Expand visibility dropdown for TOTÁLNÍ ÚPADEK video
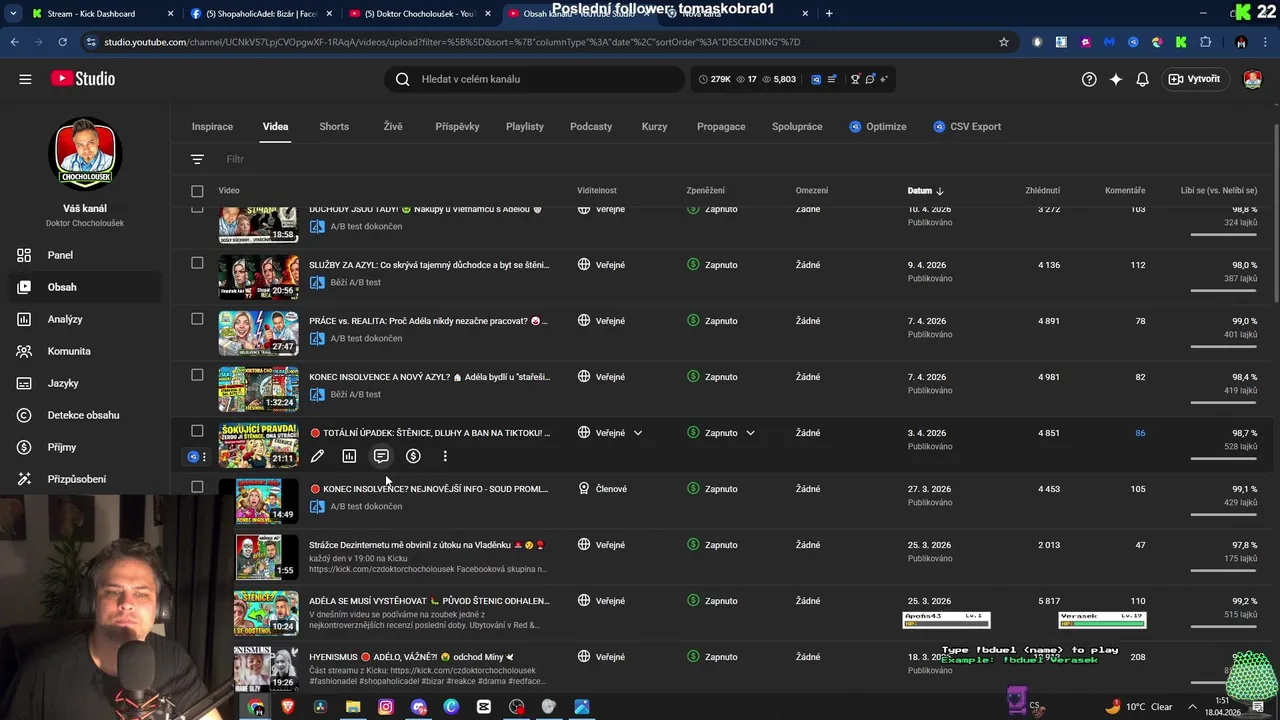This screenshot has height=720, width=1280. [x=638, y=433]
